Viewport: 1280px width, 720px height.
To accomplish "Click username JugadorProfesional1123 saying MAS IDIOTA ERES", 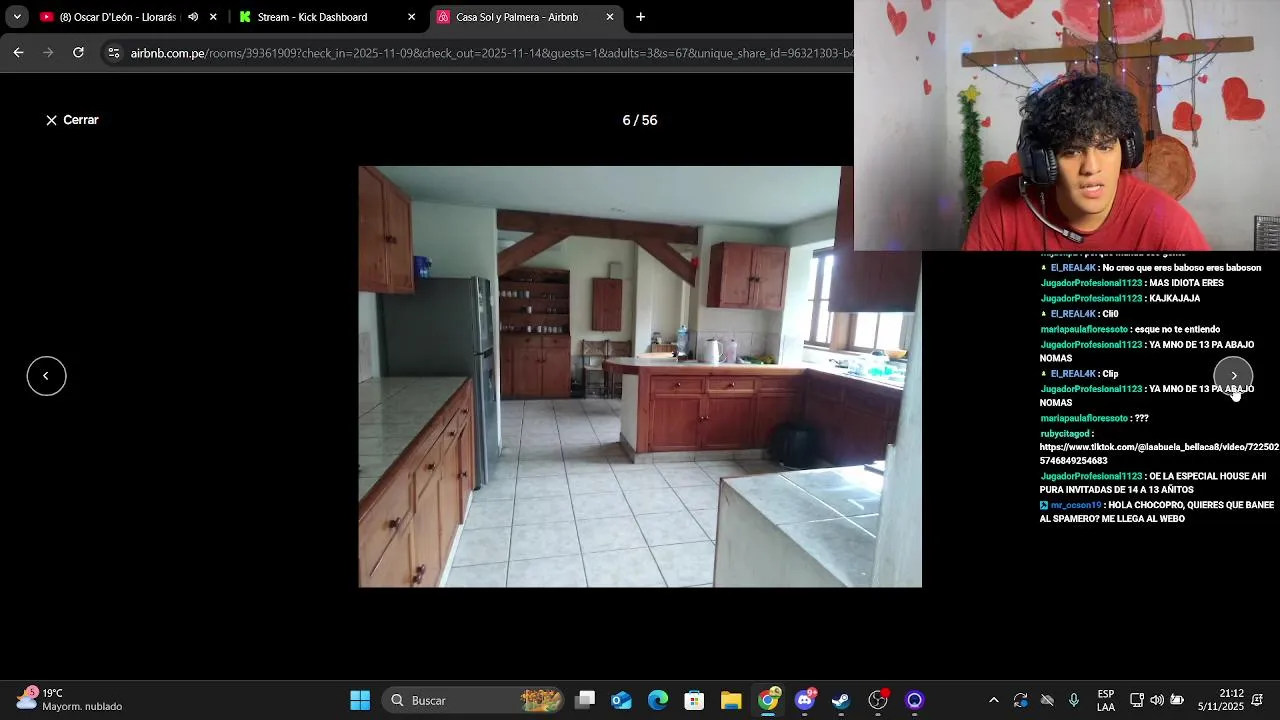I will (1091, 283).
